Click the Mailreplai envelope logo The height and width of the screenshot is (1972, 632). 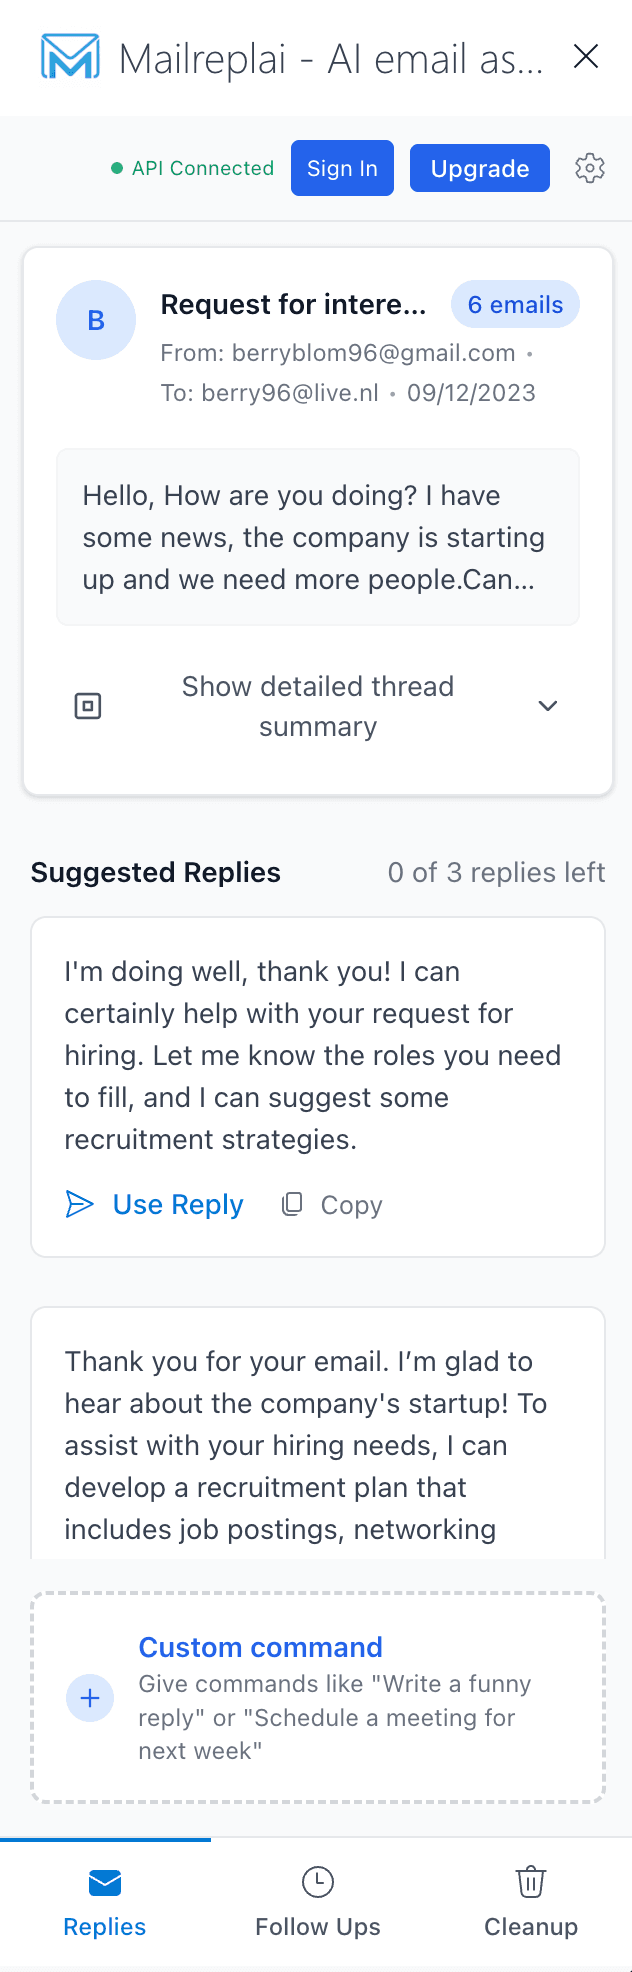pyautogui.click(x=70, y=57)
